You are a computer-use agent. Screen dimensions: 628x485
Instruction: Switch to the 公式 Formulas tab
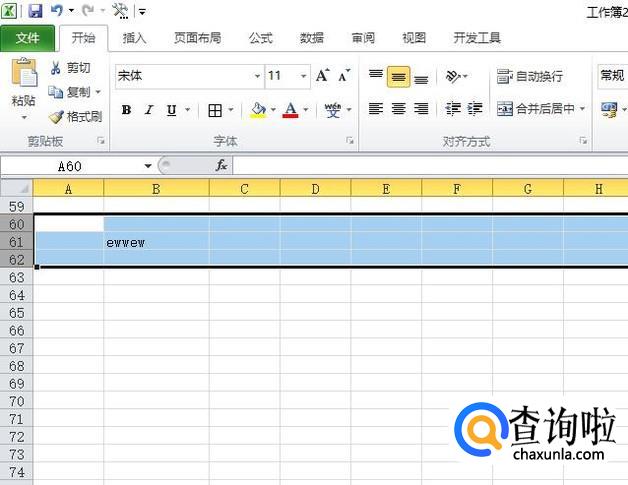tap(260, 38)
